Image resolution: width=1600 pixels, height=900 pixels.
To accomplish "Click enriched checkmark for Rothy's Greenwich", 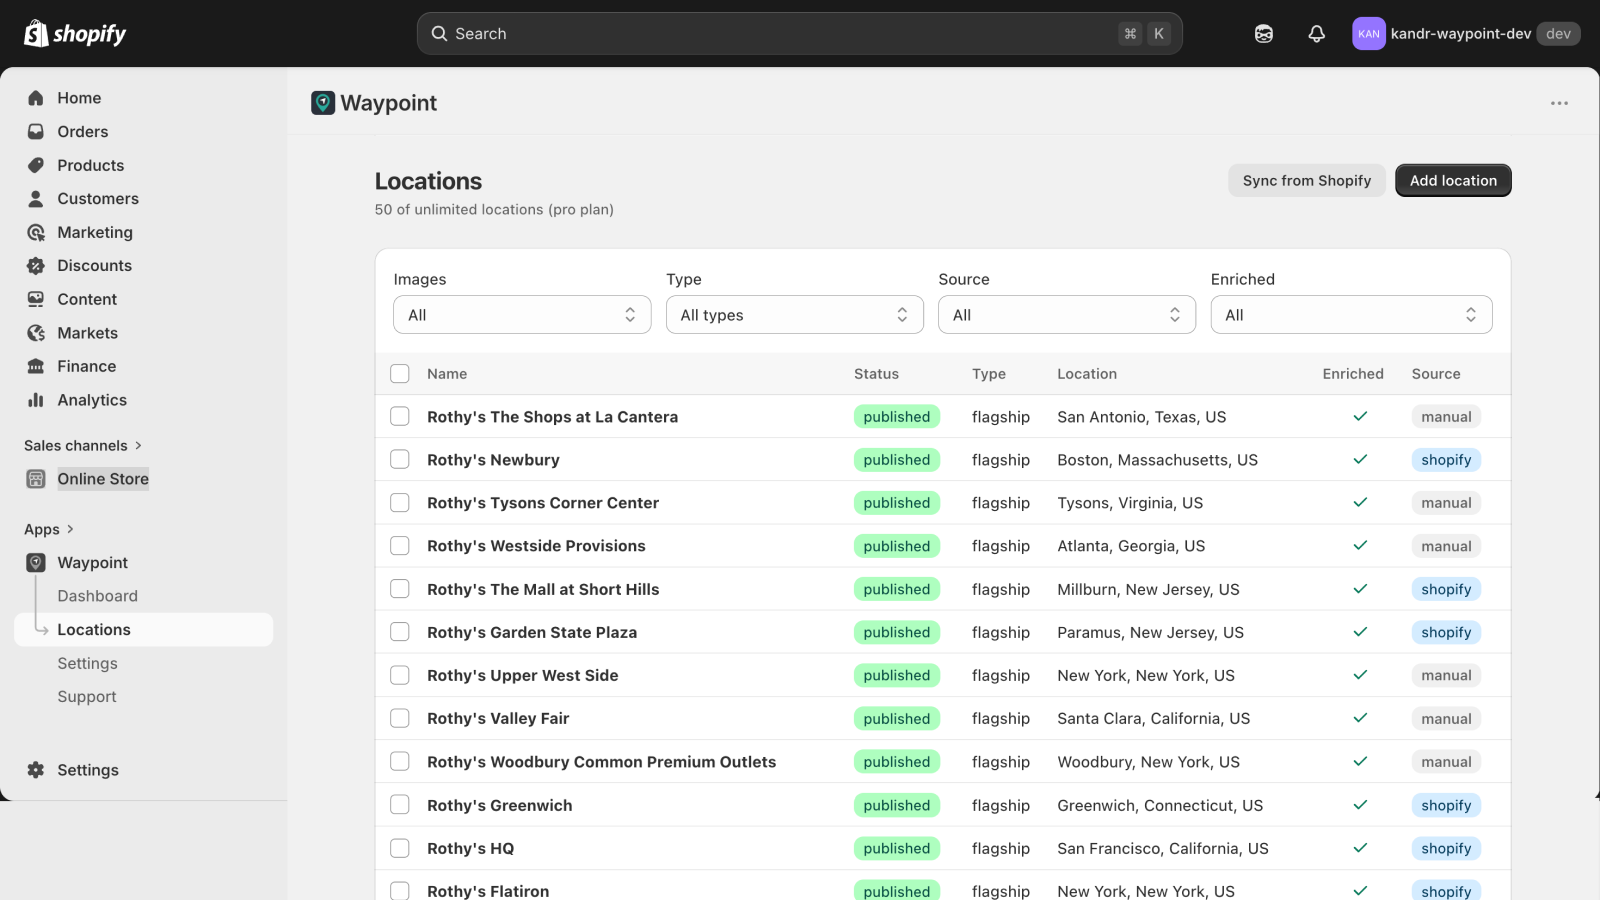I will click(x=1360, y=805).
